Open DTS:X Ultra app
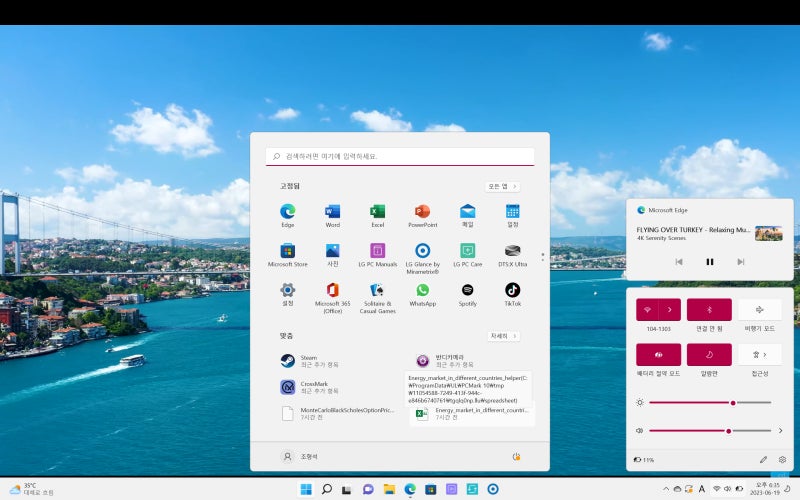Screen dimensions: 800x500 pos(512,255)
